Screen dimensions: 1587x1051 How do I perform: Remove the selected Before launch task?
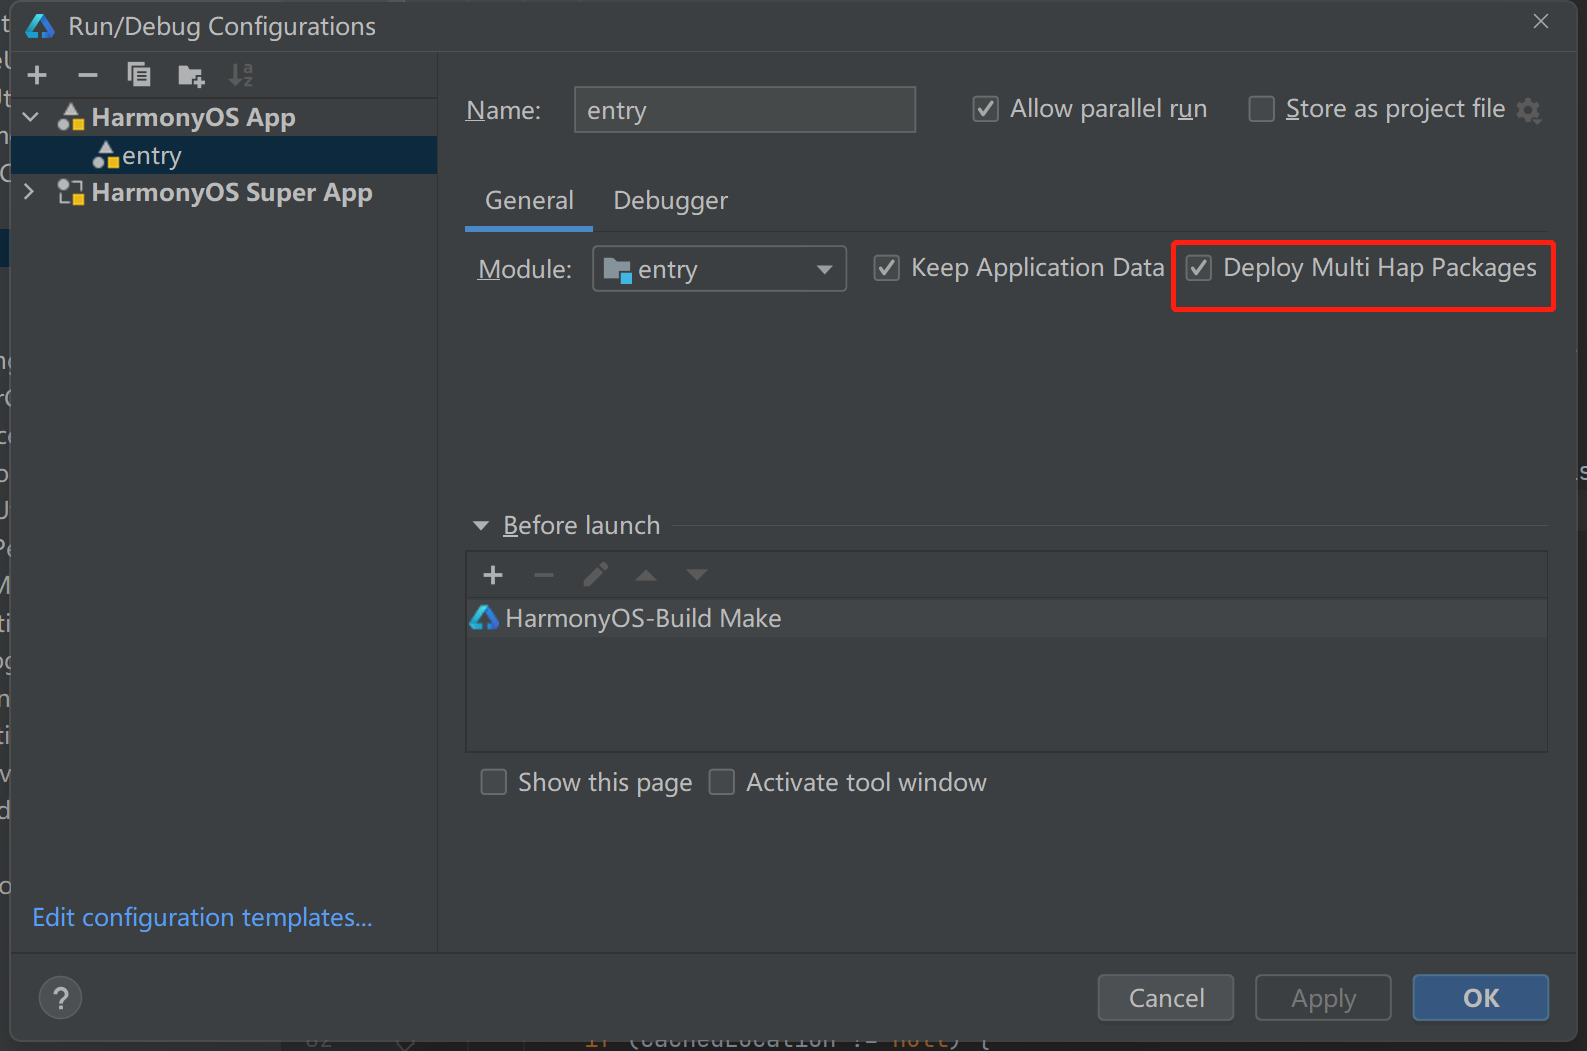pos(544,575)
